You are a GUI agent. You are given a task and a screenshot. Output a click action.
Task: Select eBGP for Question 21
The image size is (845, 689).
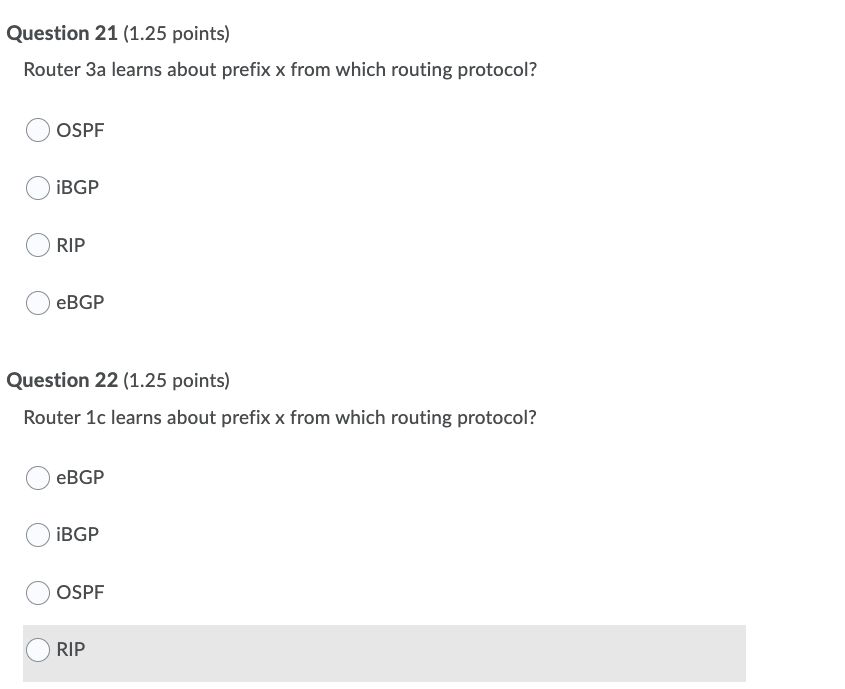click(x=37, y=302)
